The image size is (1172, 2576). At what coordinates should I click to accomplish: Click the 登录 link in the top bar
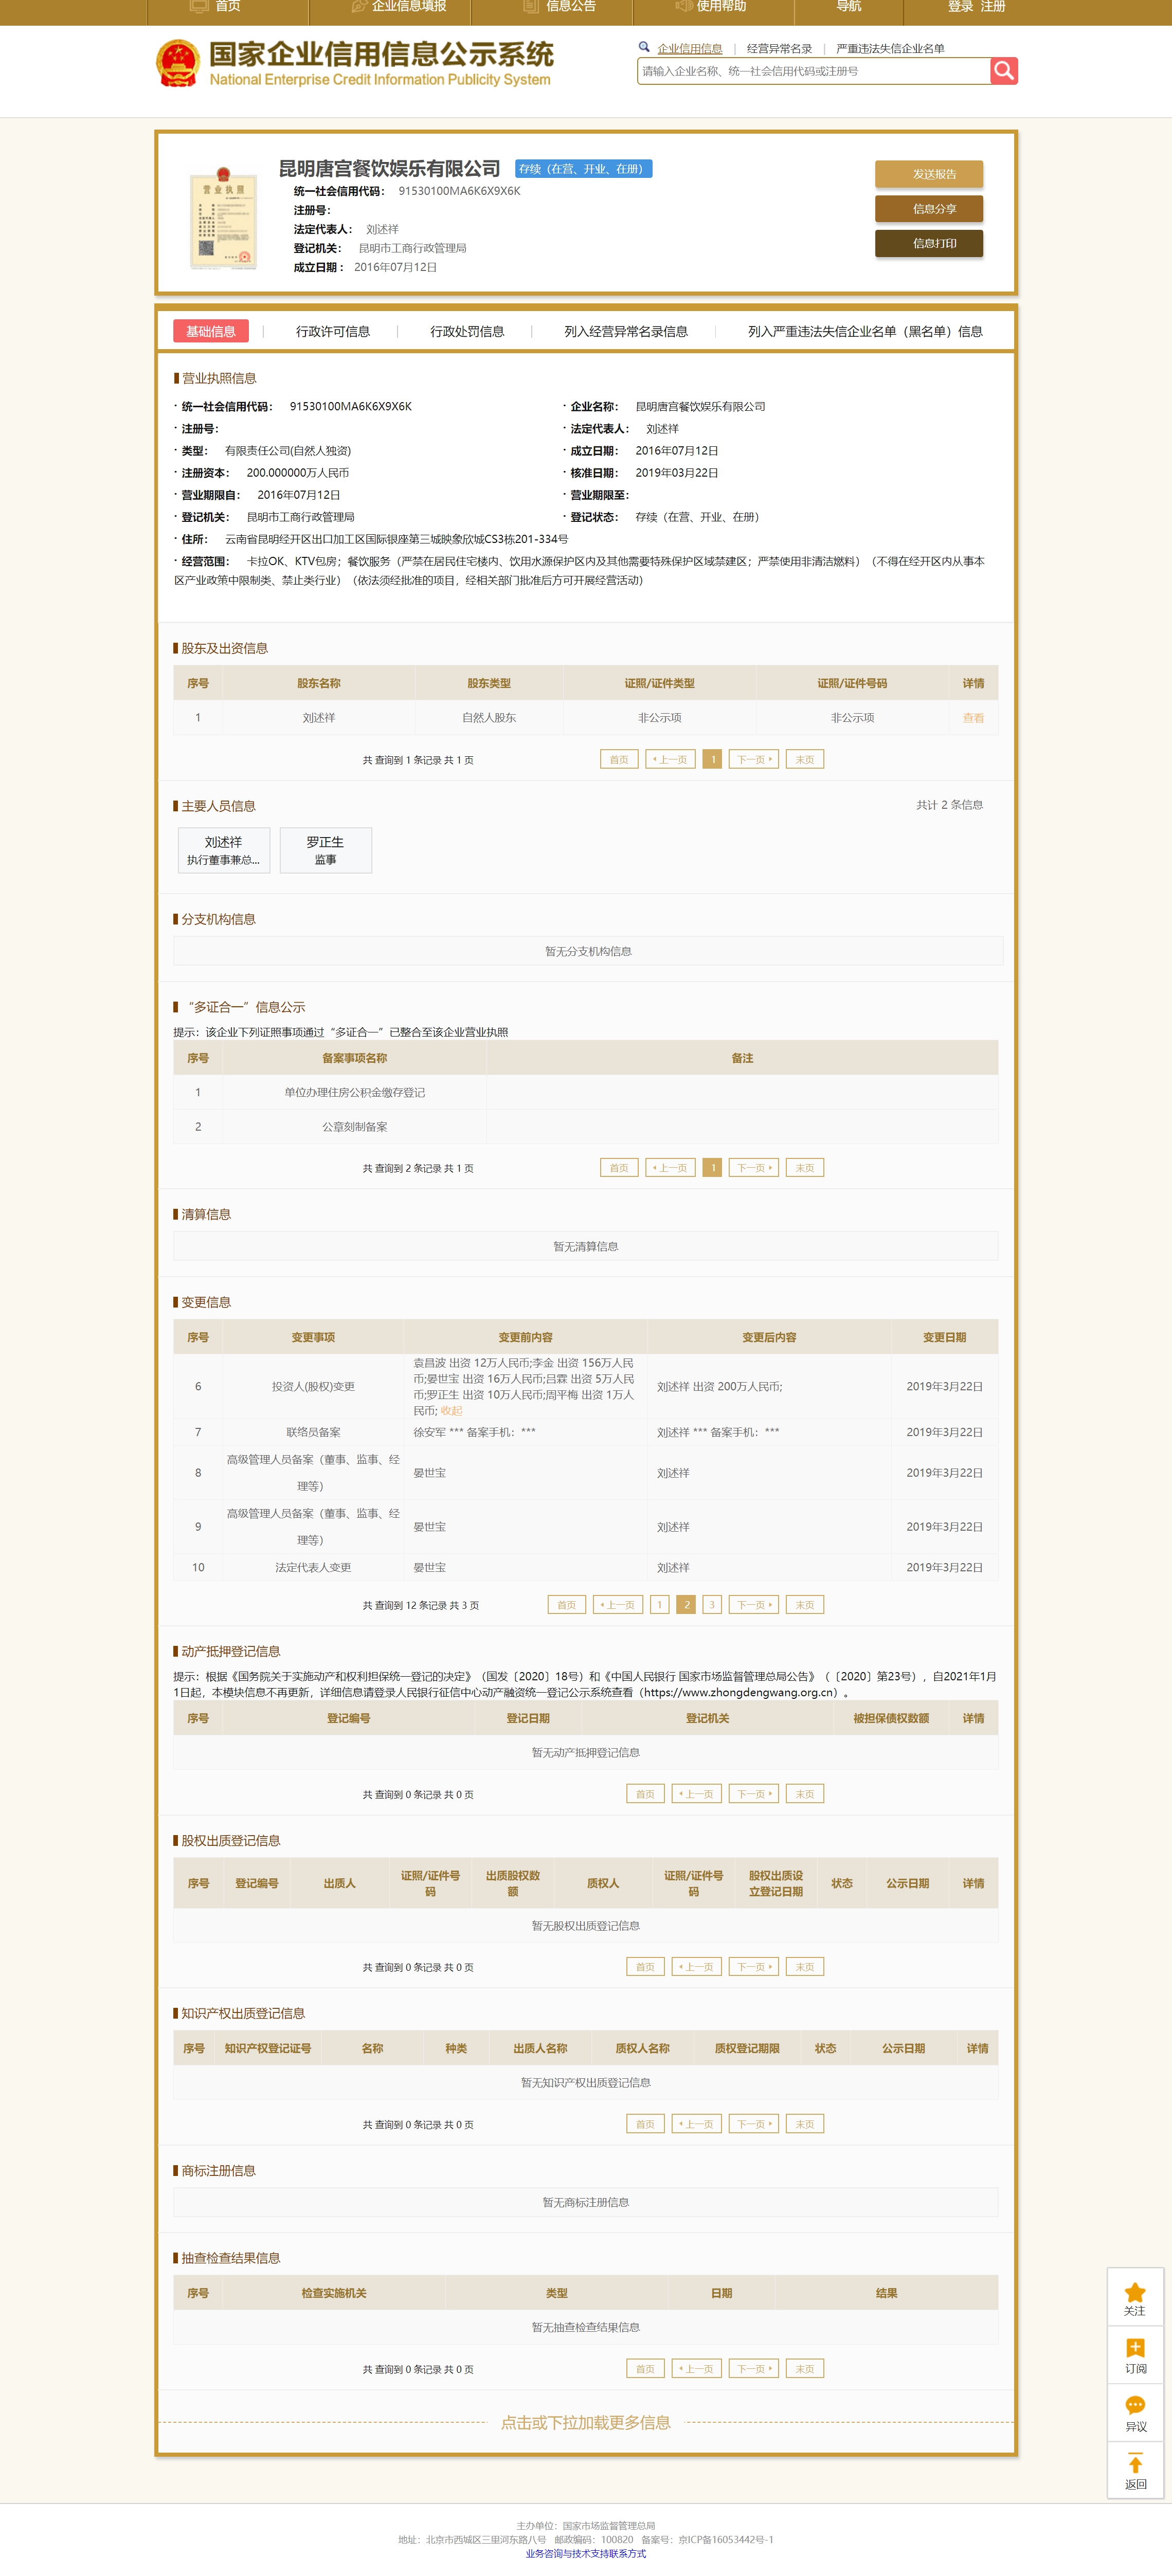pyautogui.click(x=960, y=7)
